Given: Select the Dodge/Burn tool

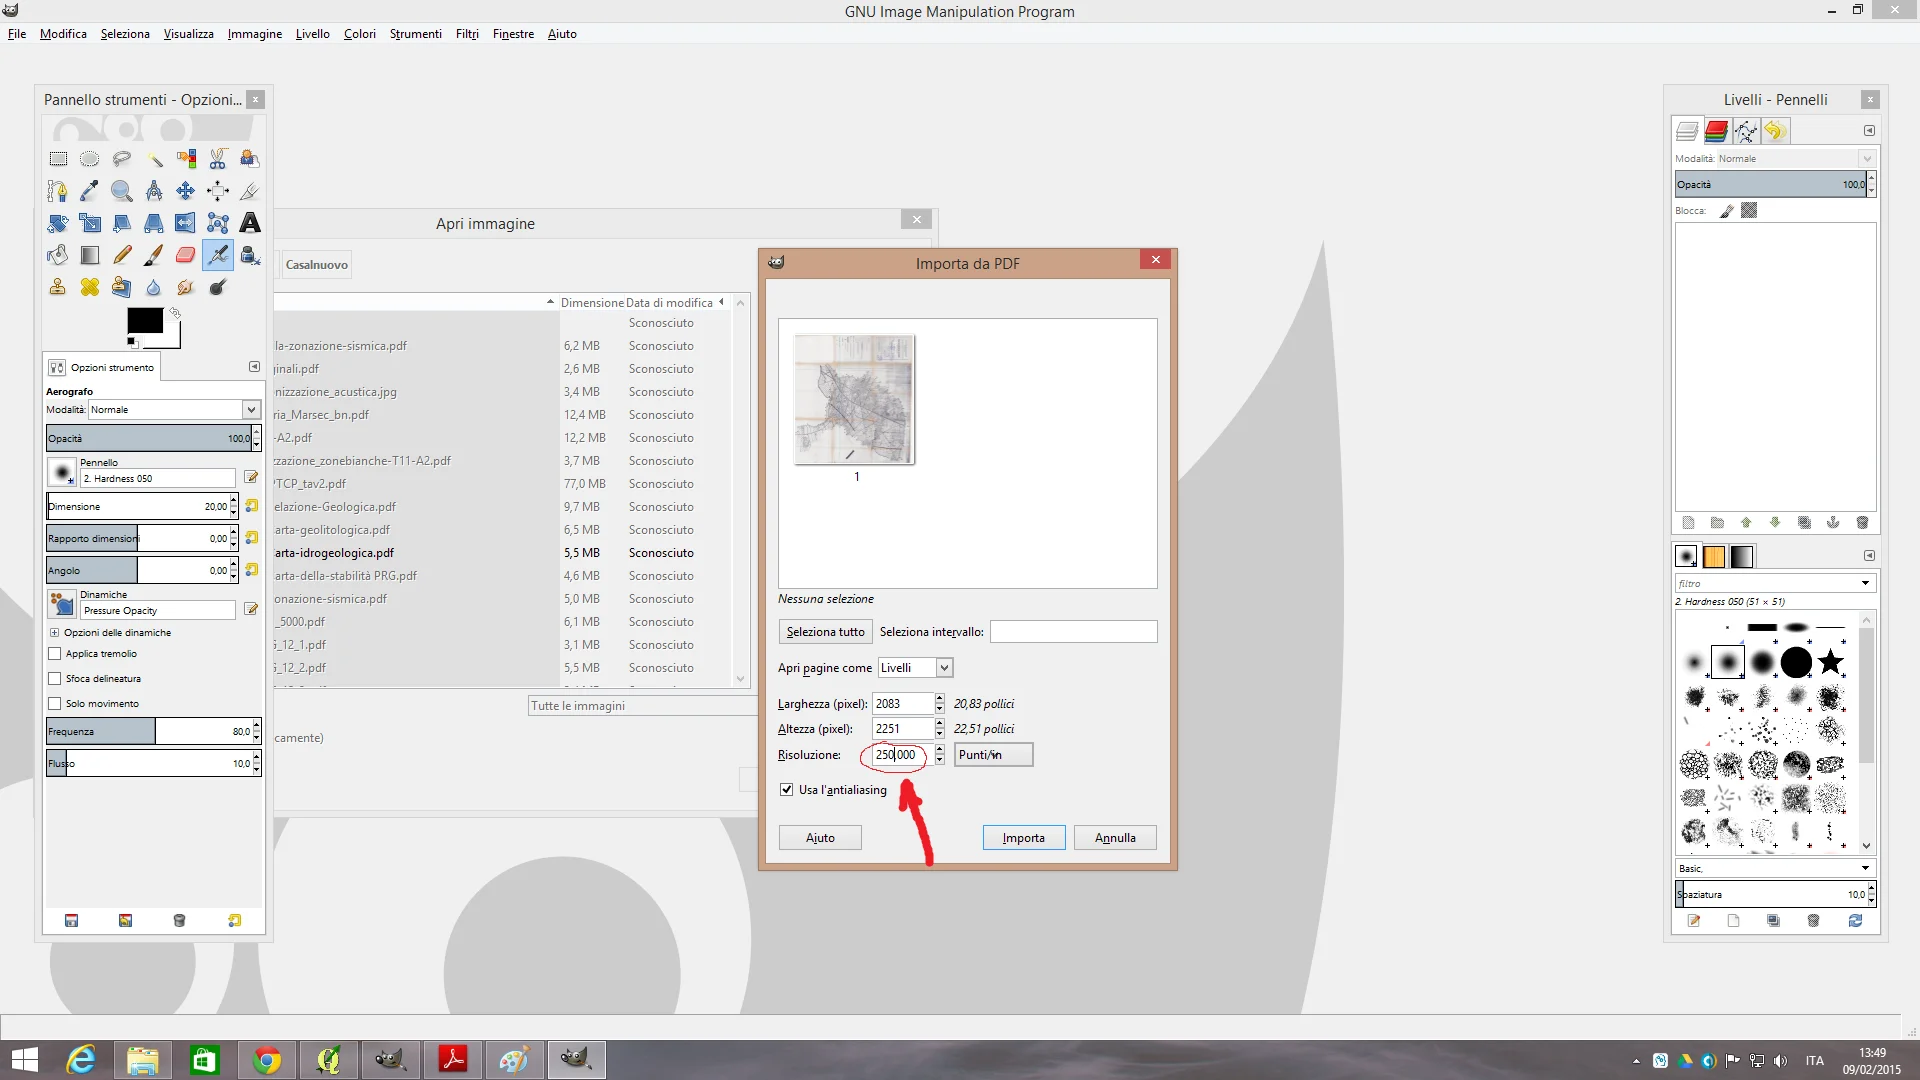Looking at the screenshot, I should click(x=218, y=287).
